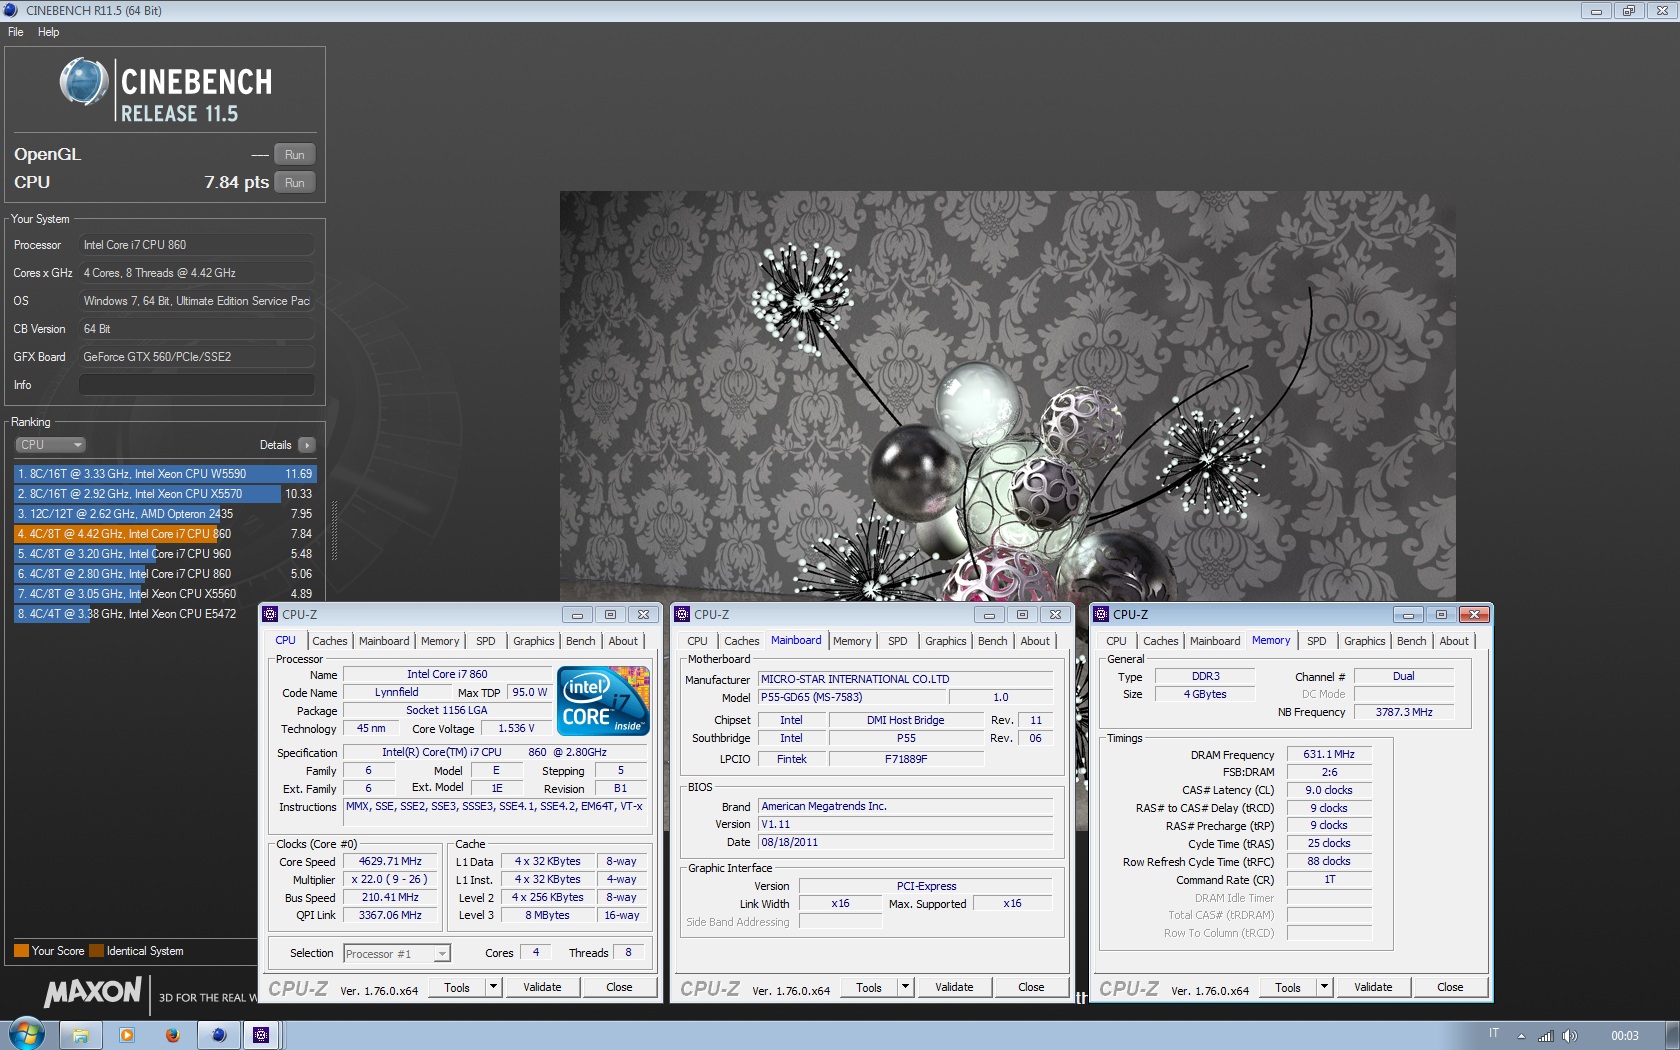The width and height of the screenshot is (1680, 1050).
Task: Click Validate in CPU-Z Memory window
Action: coord(1373,987)
